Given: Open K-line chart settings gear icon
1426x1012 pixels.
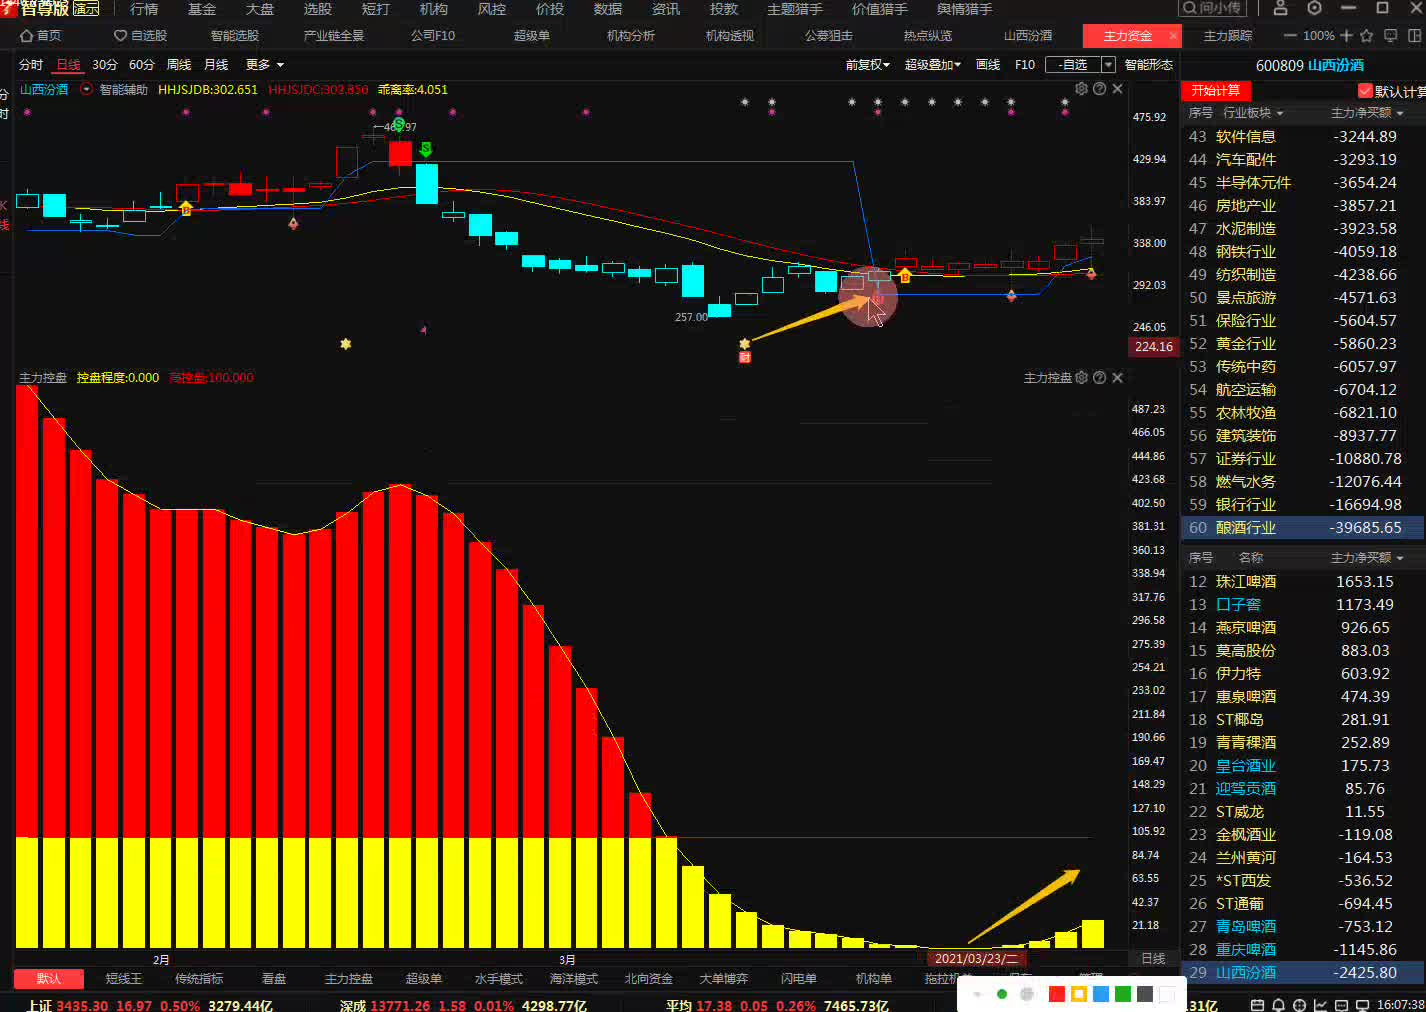Looking at the screenshot, I should click(1081, 89).
